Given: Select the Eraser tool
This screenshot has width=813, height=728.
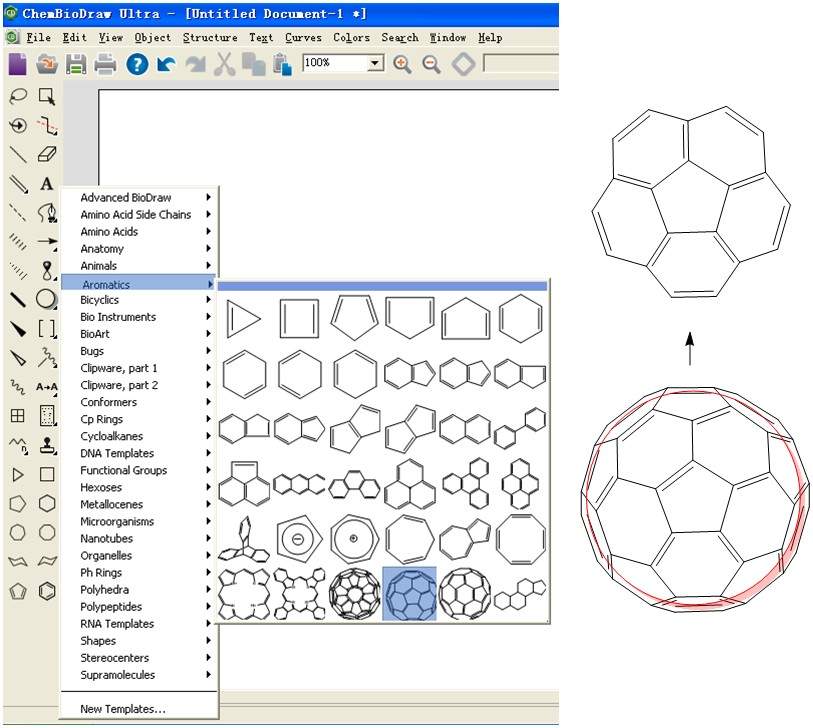Looking at the screenshot, I should [47, 154].
